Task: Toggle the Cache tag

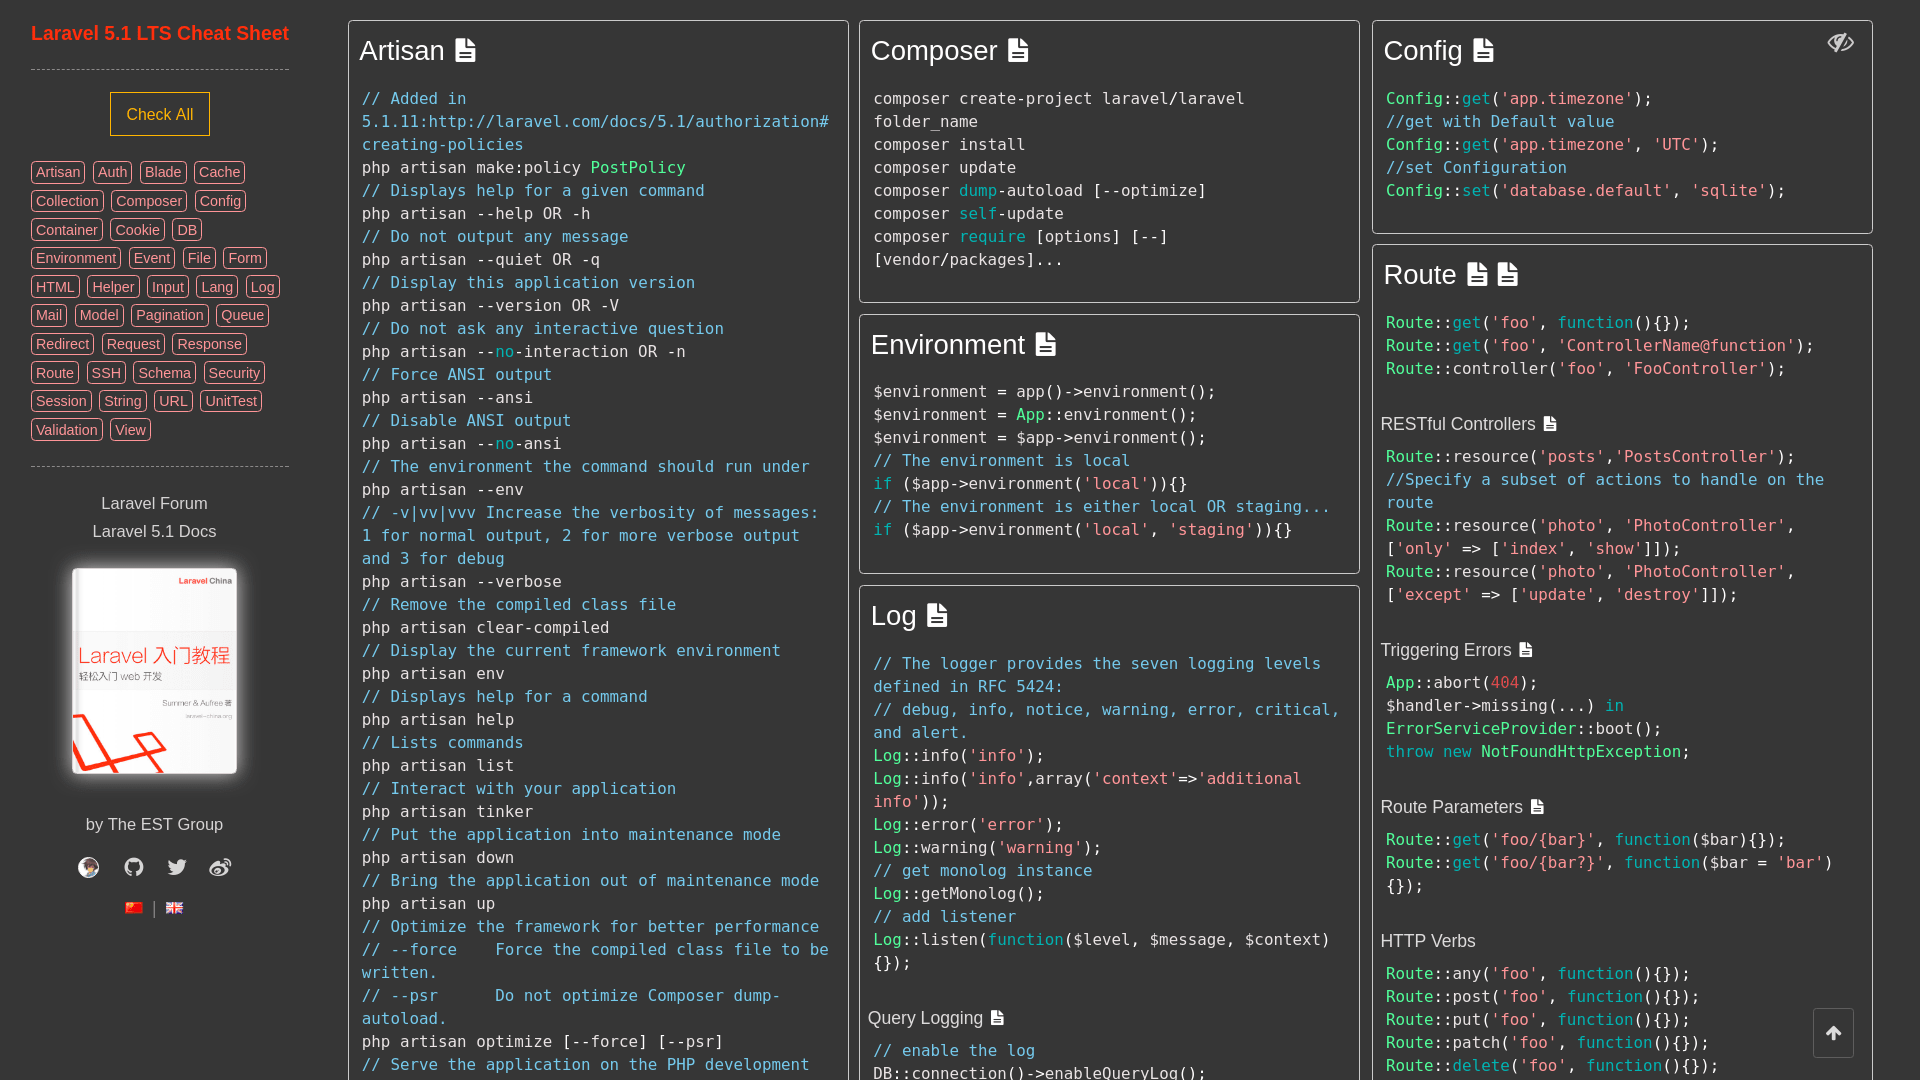Action: [x=219, y=172]
